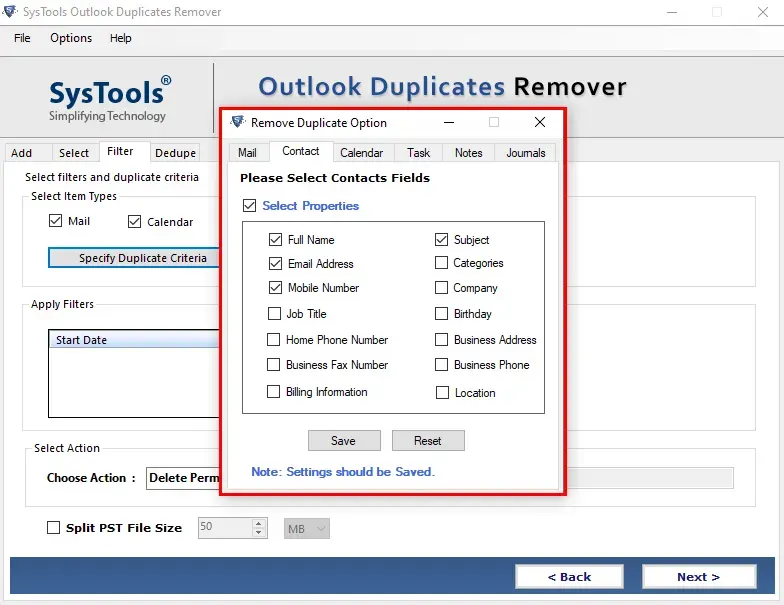
Task: Open the Choose Action dropdown
Action: point(183,478)
